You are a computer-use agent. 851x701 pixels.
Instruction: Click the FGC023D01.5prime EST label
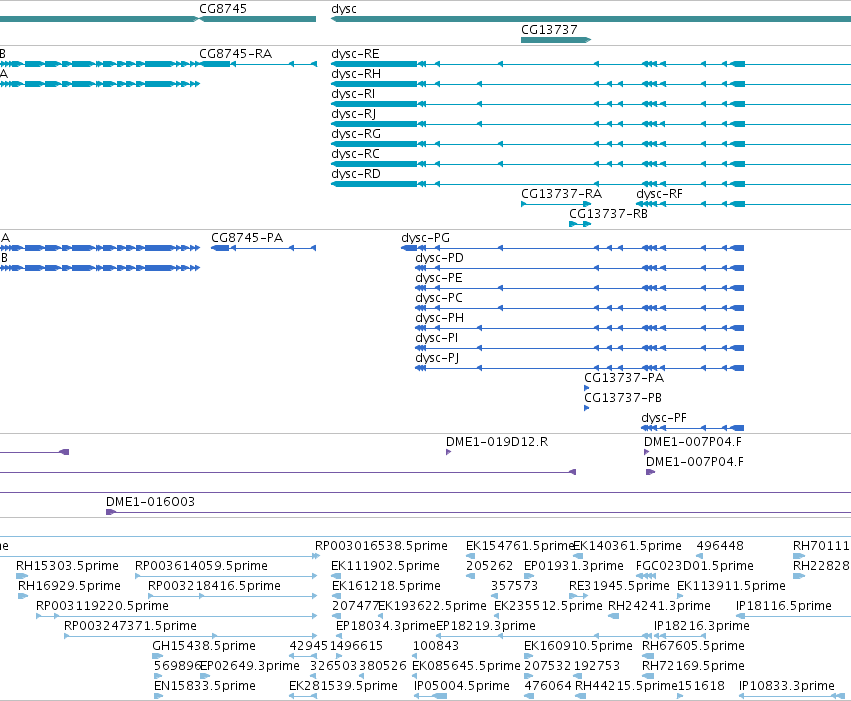coord(695,566)
